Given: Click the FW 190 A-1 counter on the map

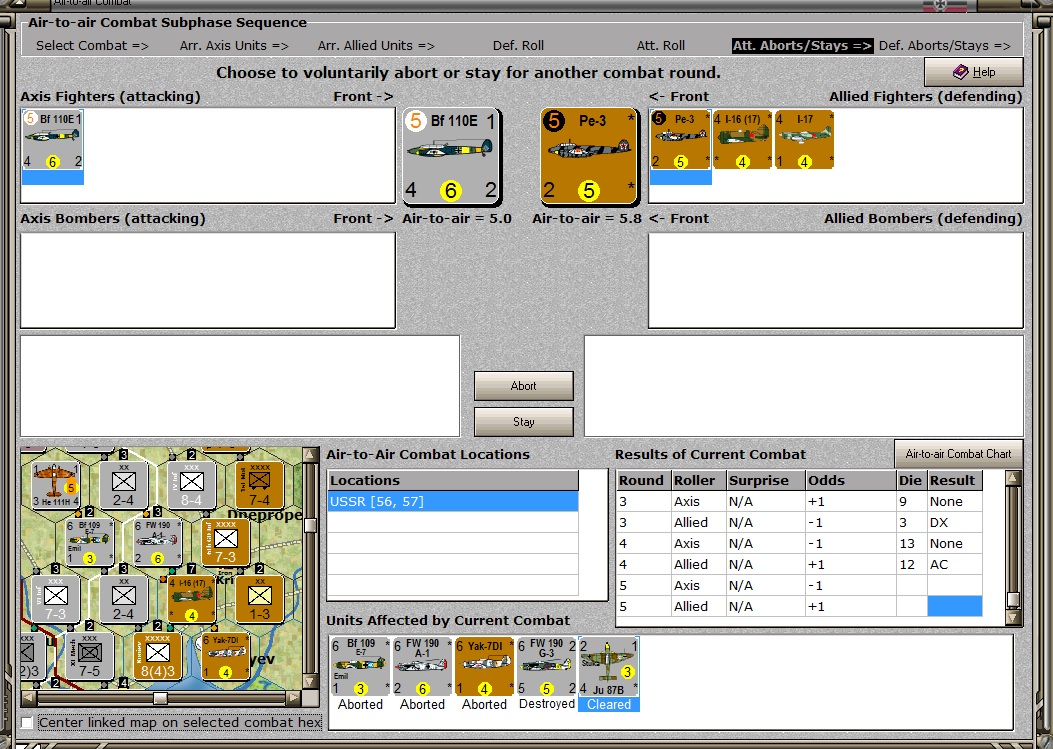Looking at the screenshot, I should [157, 542].
